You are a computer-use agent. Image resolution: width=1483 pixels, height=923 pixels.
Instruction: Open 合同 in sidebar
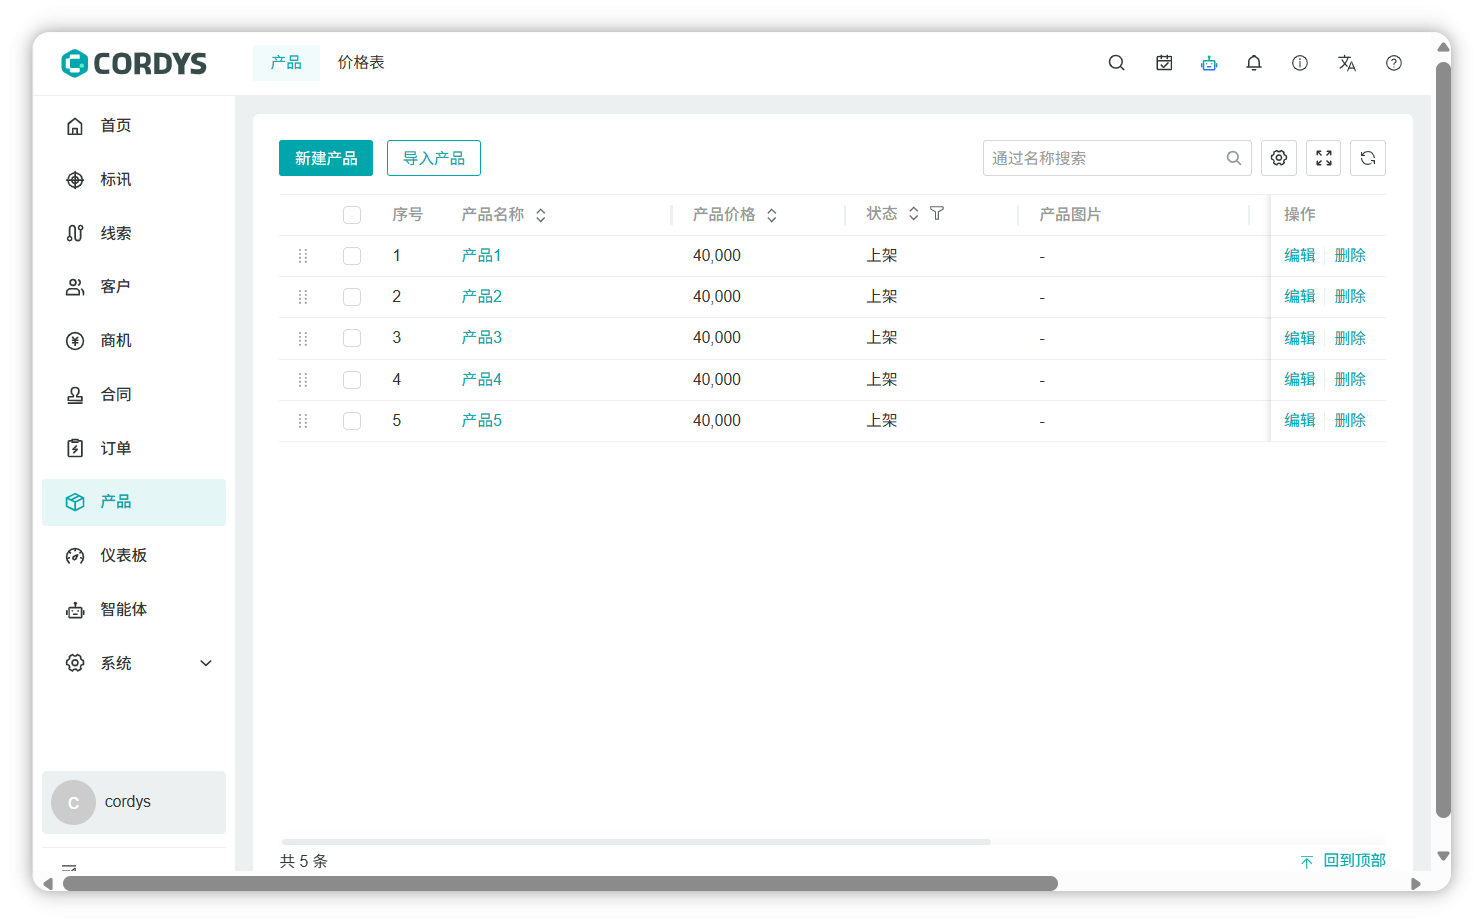coord(134,395)
